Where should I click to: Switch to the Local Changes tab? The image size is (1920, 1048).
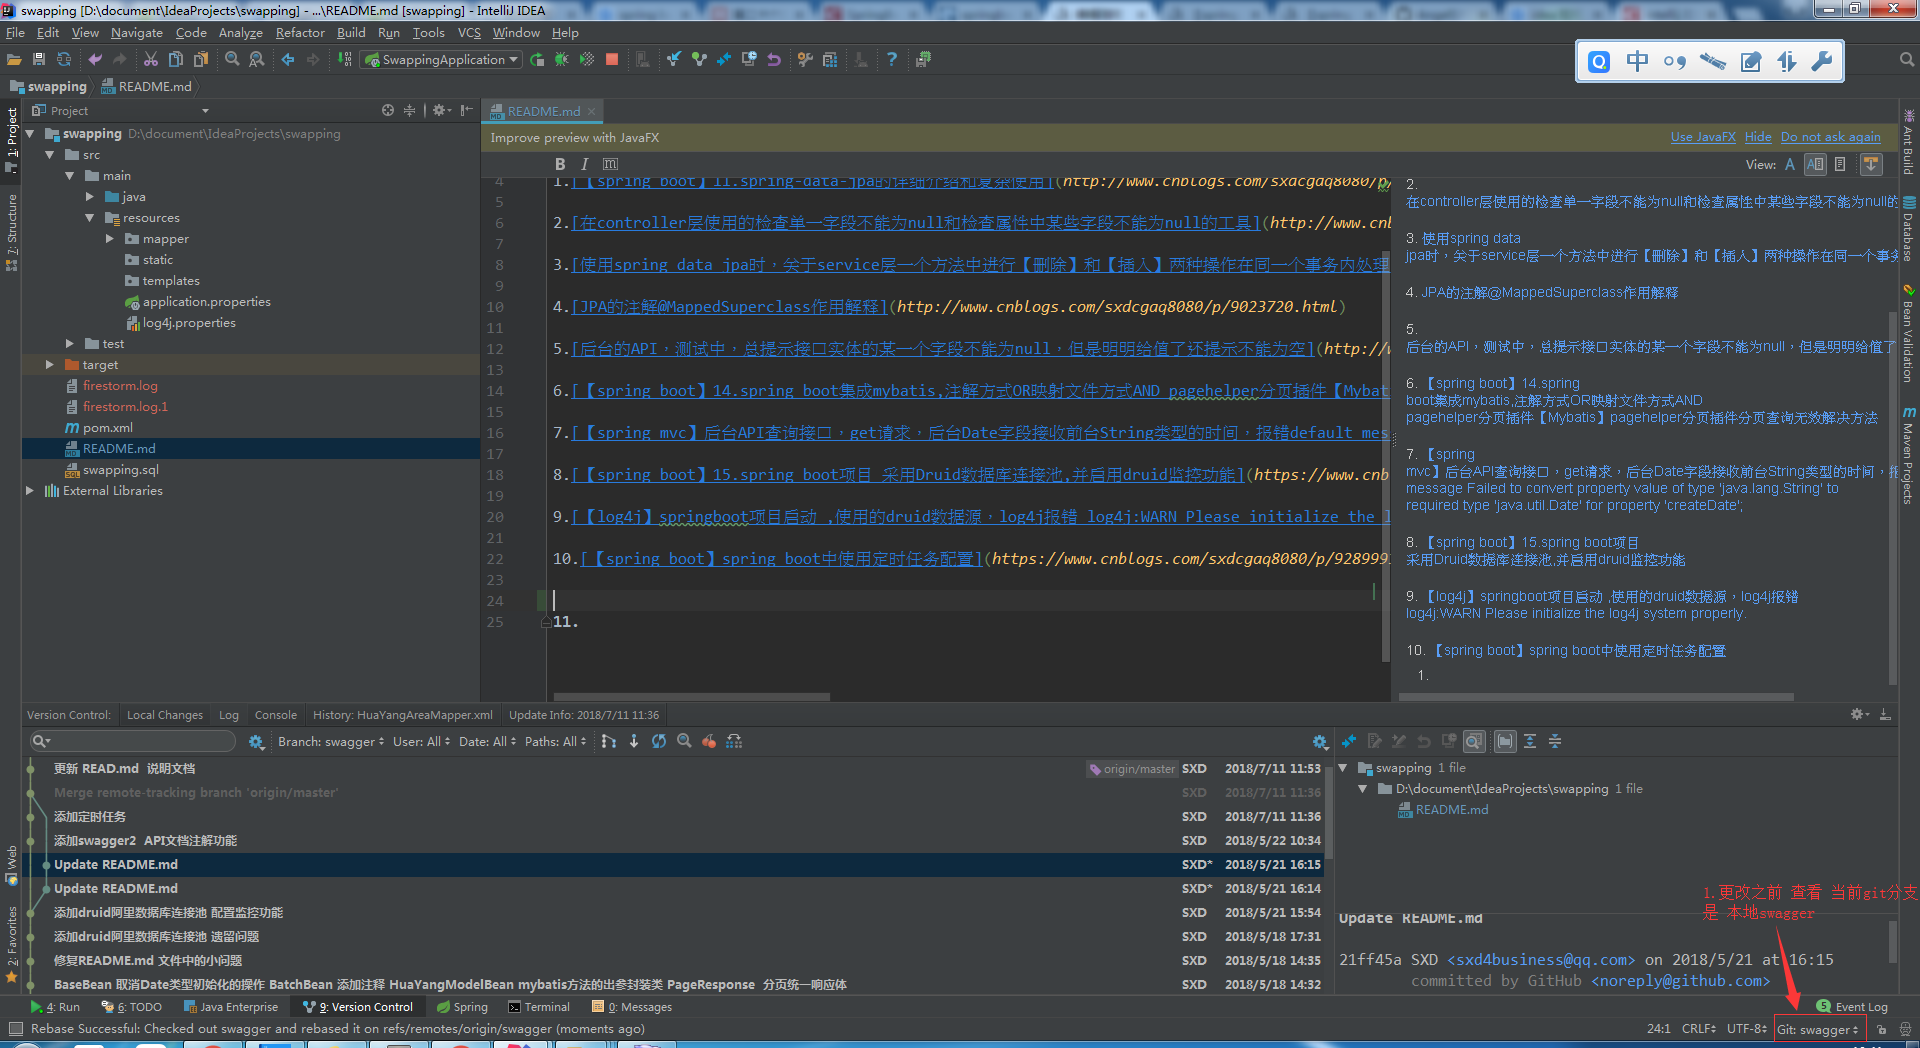[x=165, y=715]
